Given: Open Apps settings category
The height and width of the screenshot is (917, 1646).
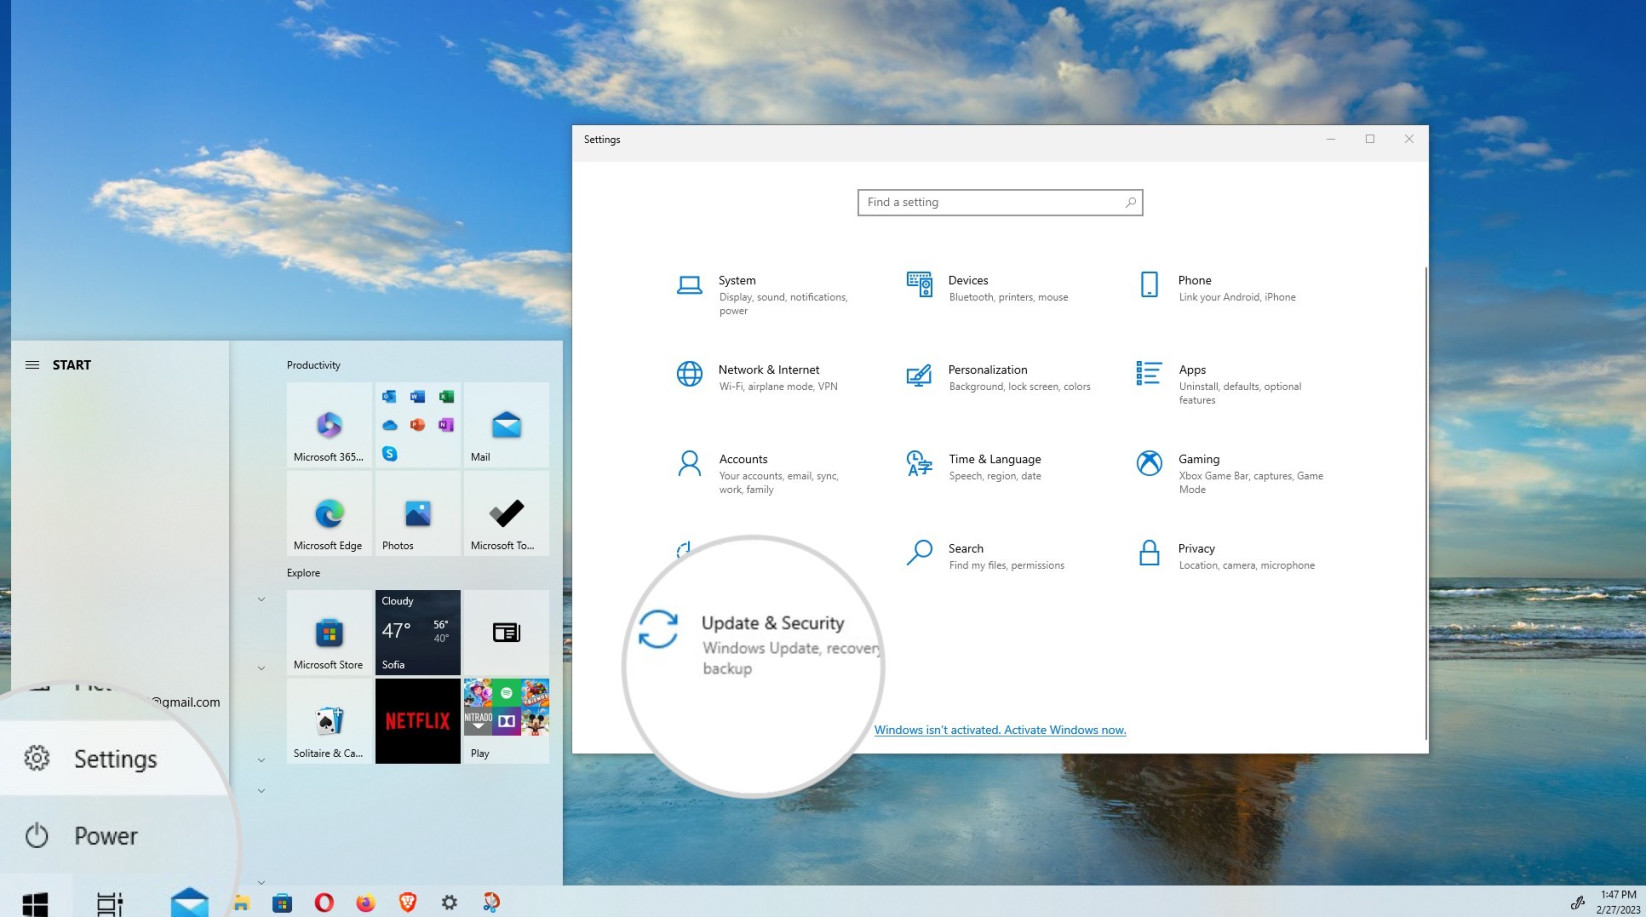Looking at the screenshot, I should [1219, 383].
